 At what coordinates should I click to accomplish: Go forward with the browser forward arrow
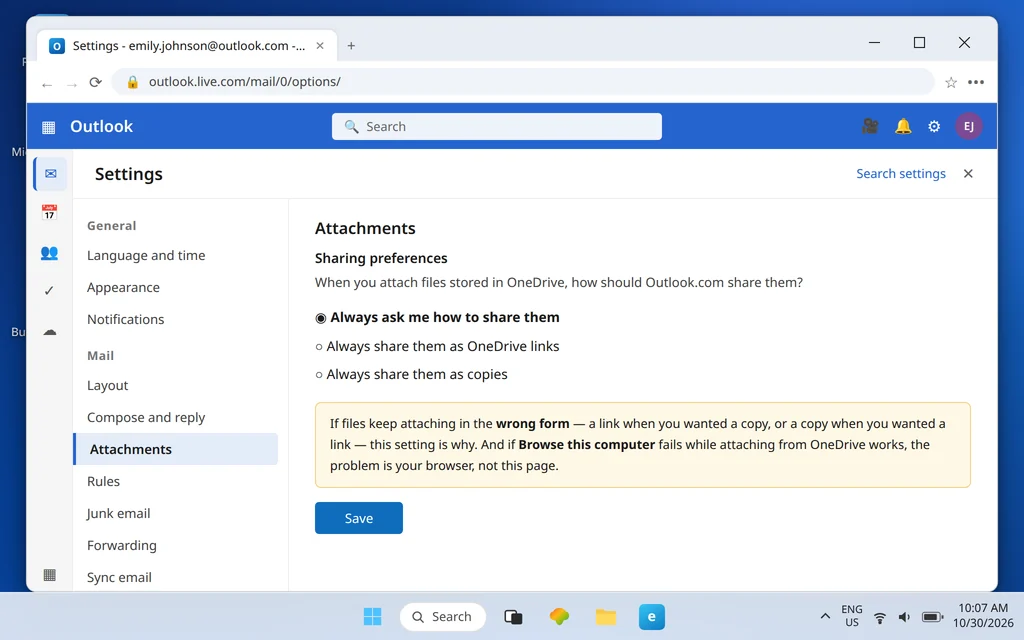[72, 84]
